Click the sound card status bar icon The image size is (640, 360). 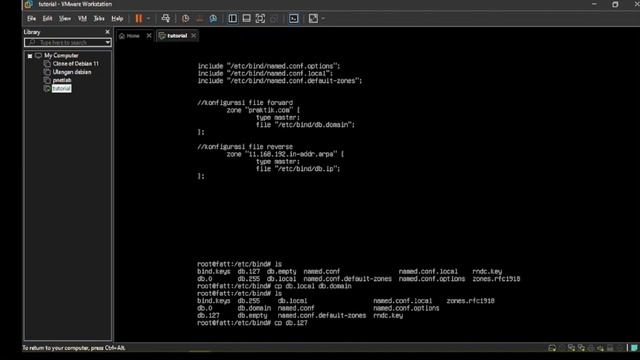click(600, 348)
